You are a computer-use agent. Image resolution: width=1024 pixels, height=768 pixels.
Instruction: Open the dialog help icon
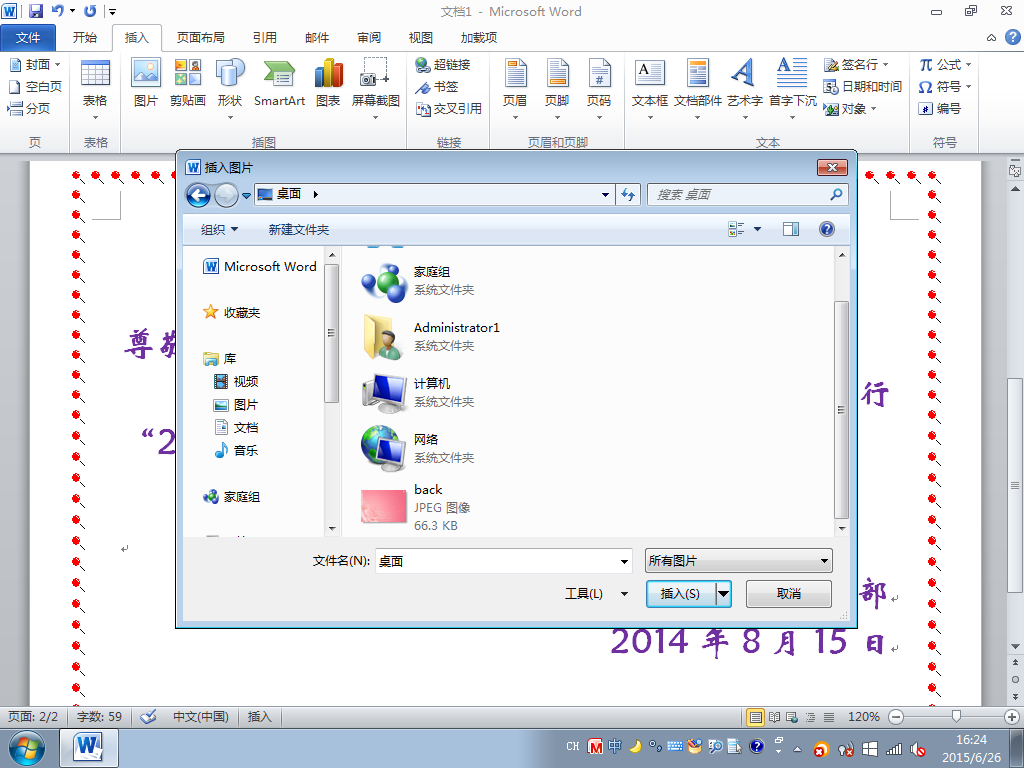(x=827, y=229)
